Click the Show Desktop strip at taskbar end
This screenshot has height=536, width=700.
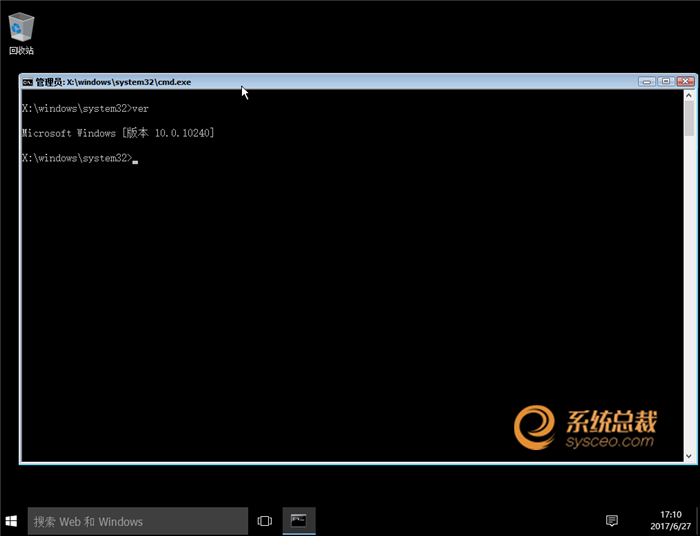tap(697, 521)
